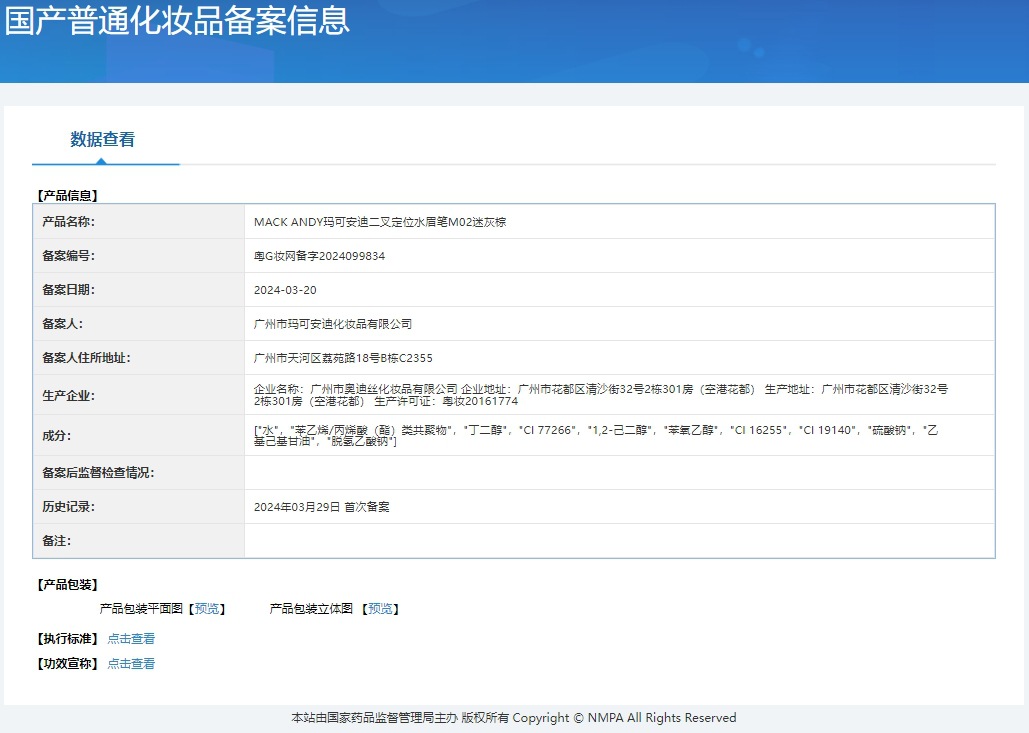Viewport: 1029px width, 733px height.
Task: Preview the 产品包装平面图 image
Action: coord(207,609)
